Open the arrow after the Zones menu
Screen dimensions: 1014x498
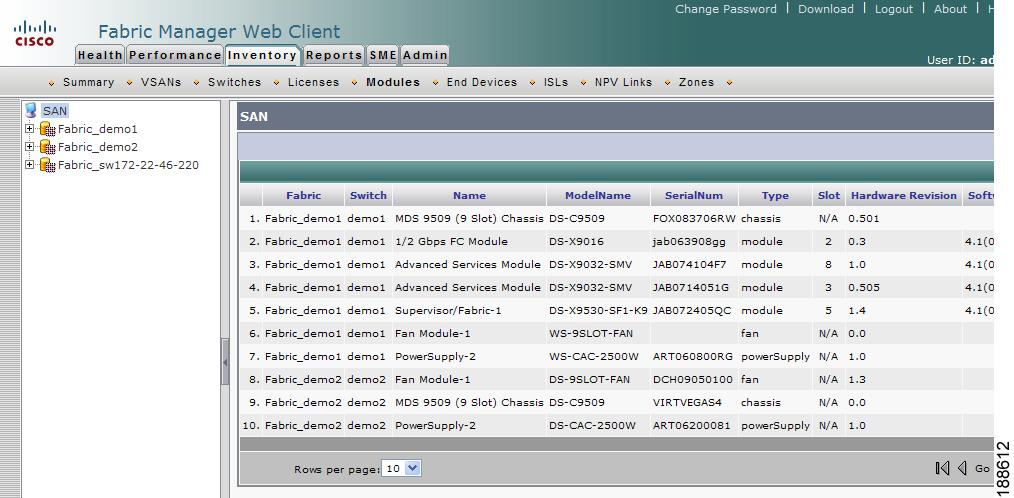(729, 83)
